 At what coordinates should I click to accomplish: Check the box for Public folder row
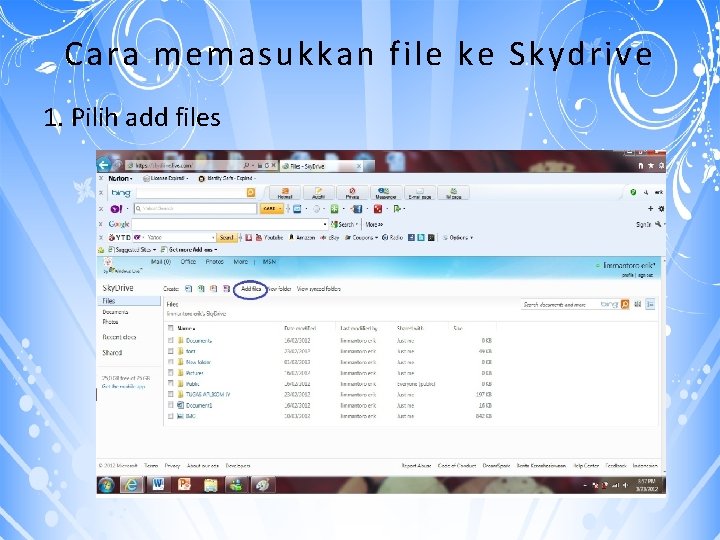171,383
